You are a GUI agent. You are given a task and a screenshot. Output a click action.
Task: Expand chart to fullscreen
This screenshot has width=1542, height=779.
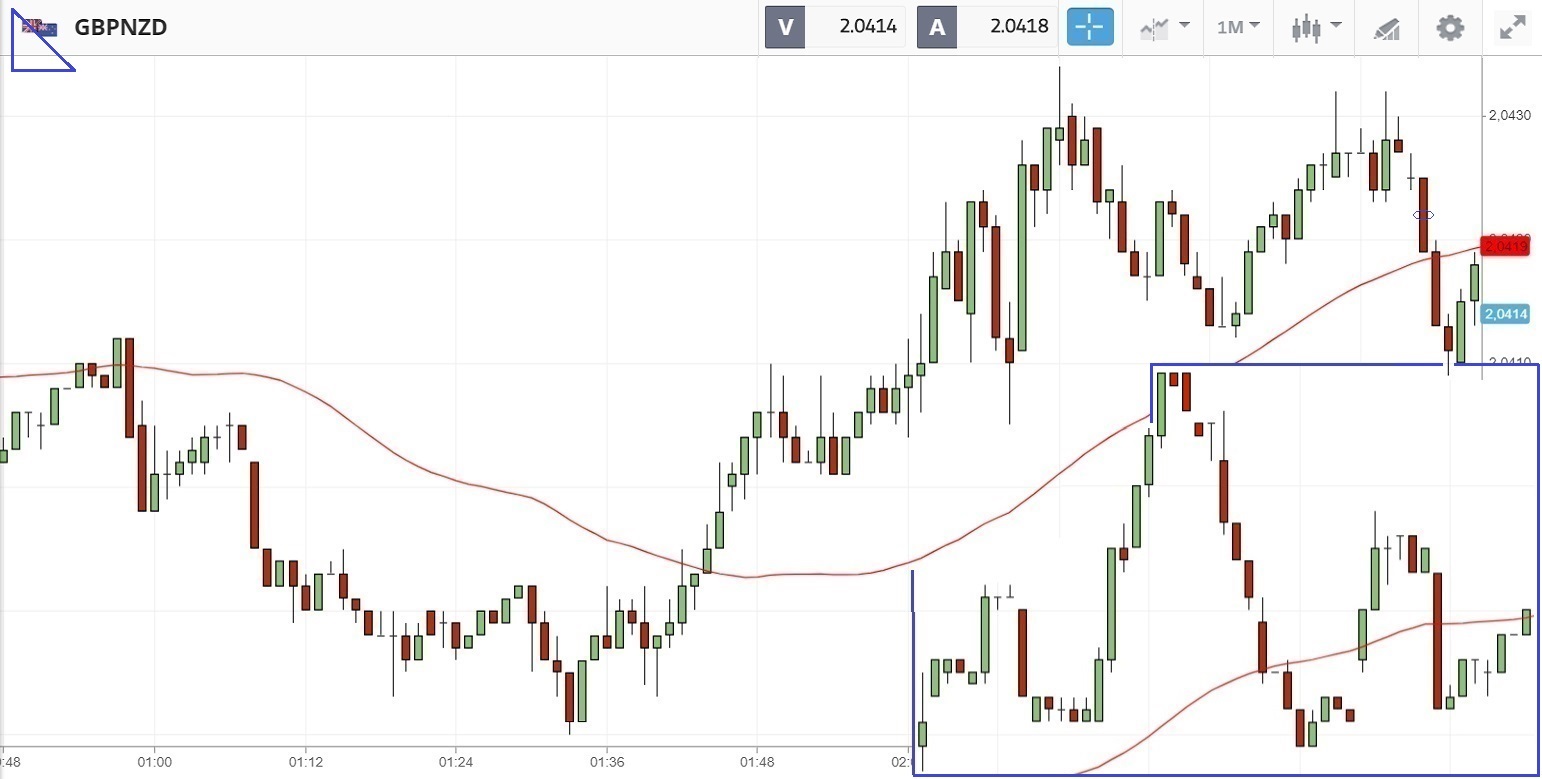pos(1512,27)
